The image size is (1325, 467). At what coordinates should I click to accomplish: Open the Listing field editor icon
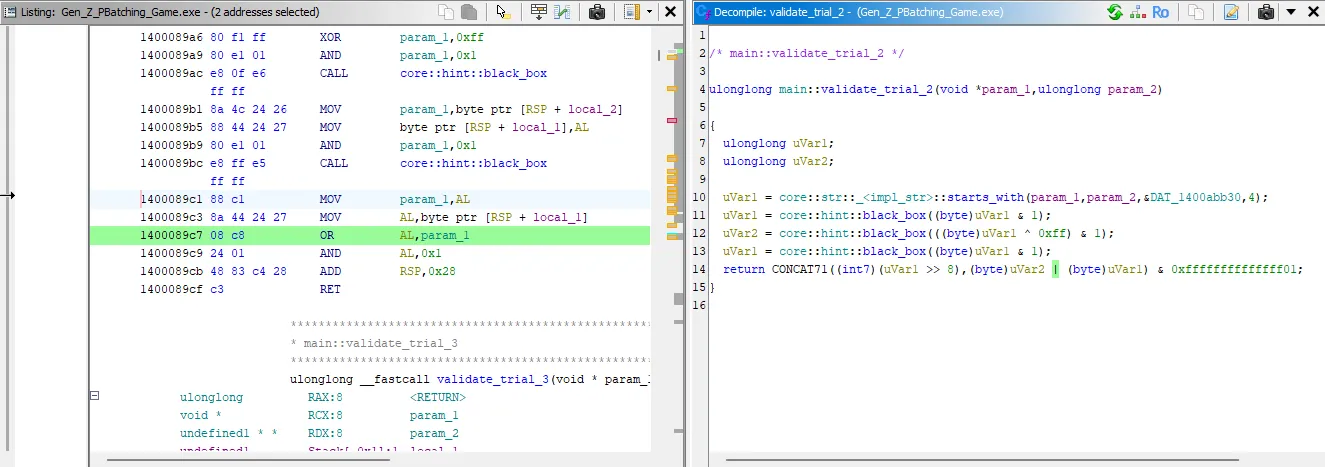point(539,12)
